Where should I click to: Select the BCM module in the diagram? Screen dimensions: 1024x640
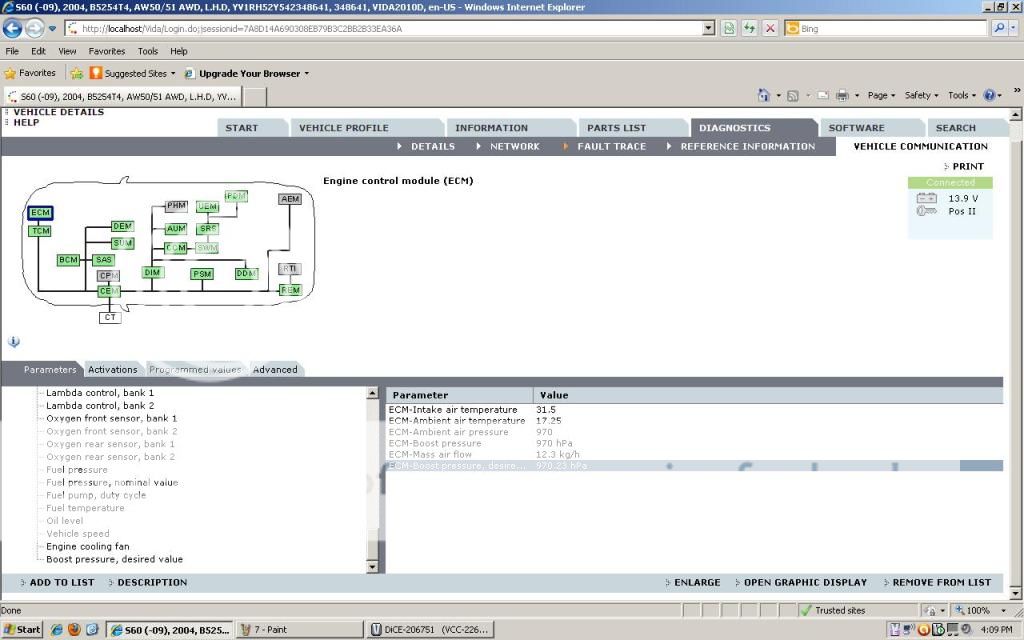pyautogui.click(x=68, y=260)
